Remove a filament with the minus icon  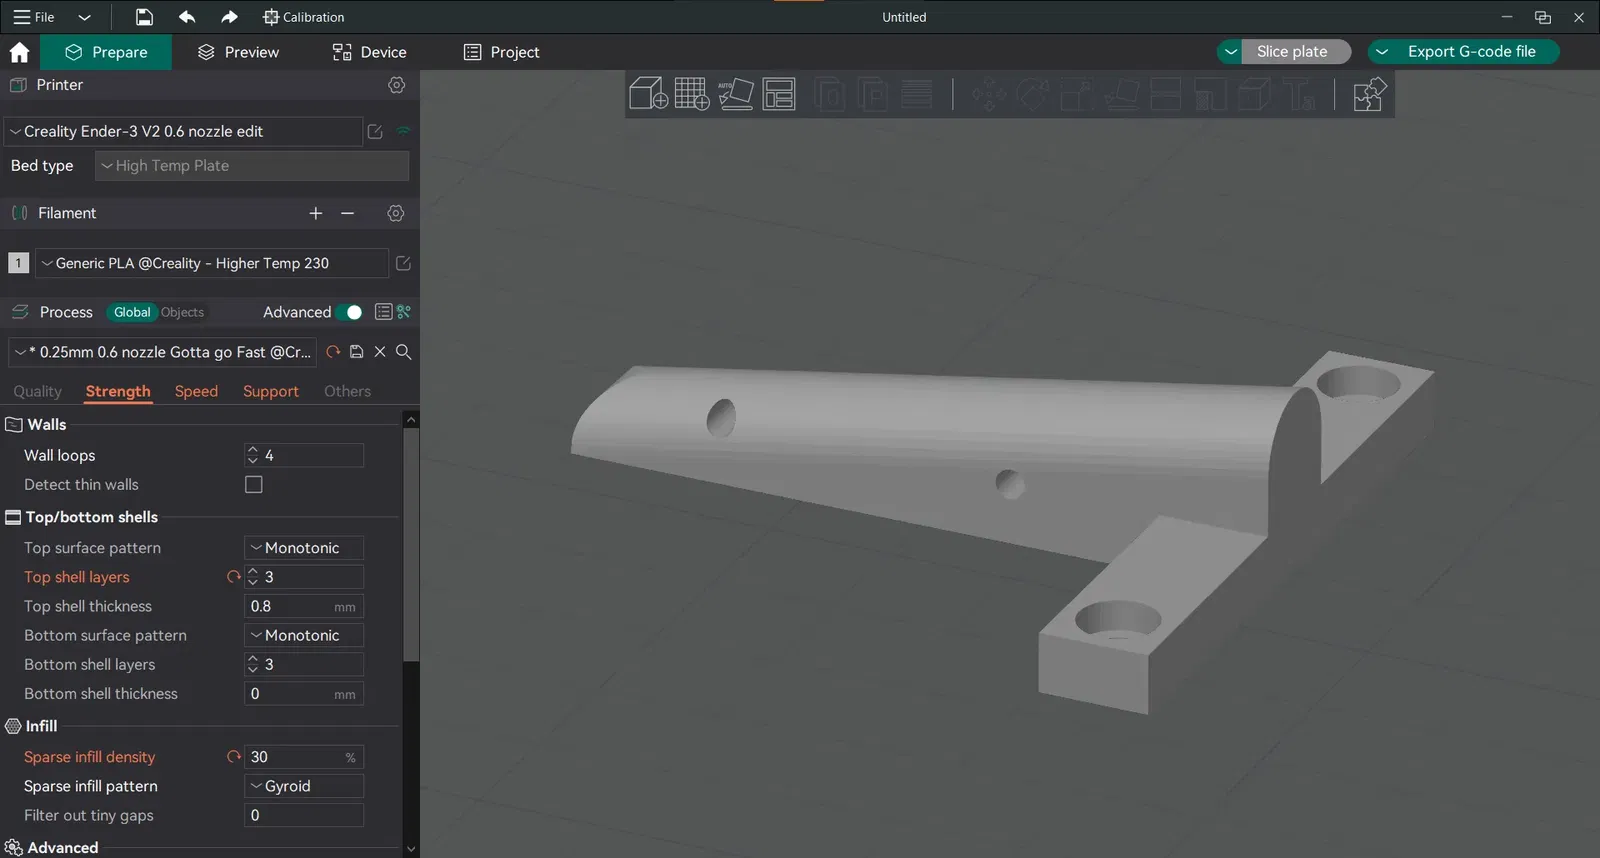point(348,213)
